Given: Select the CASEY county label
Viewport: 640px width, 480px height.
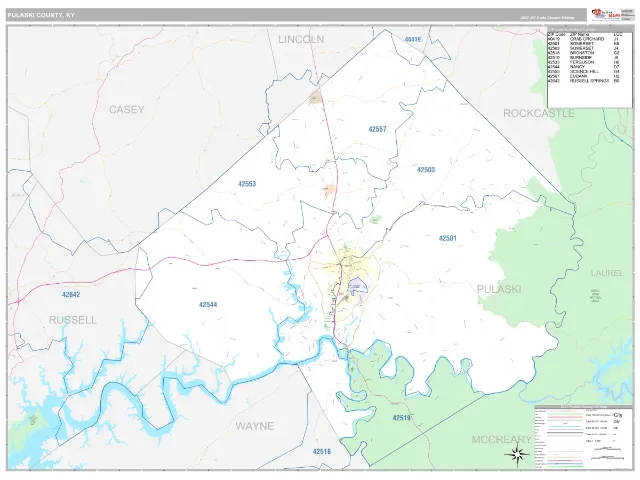Looking at the screenshot, I should (x=127, y=109).
